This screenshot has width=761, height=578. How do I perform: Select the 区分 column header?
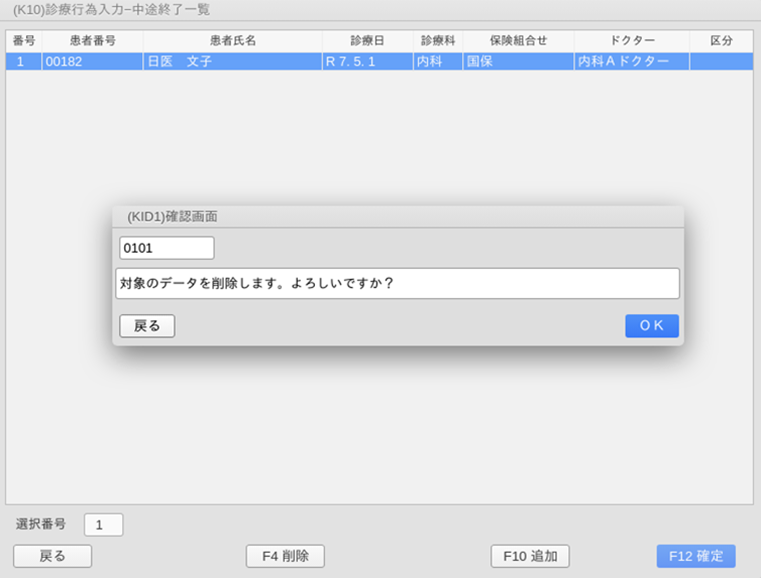tap(720, 41)
